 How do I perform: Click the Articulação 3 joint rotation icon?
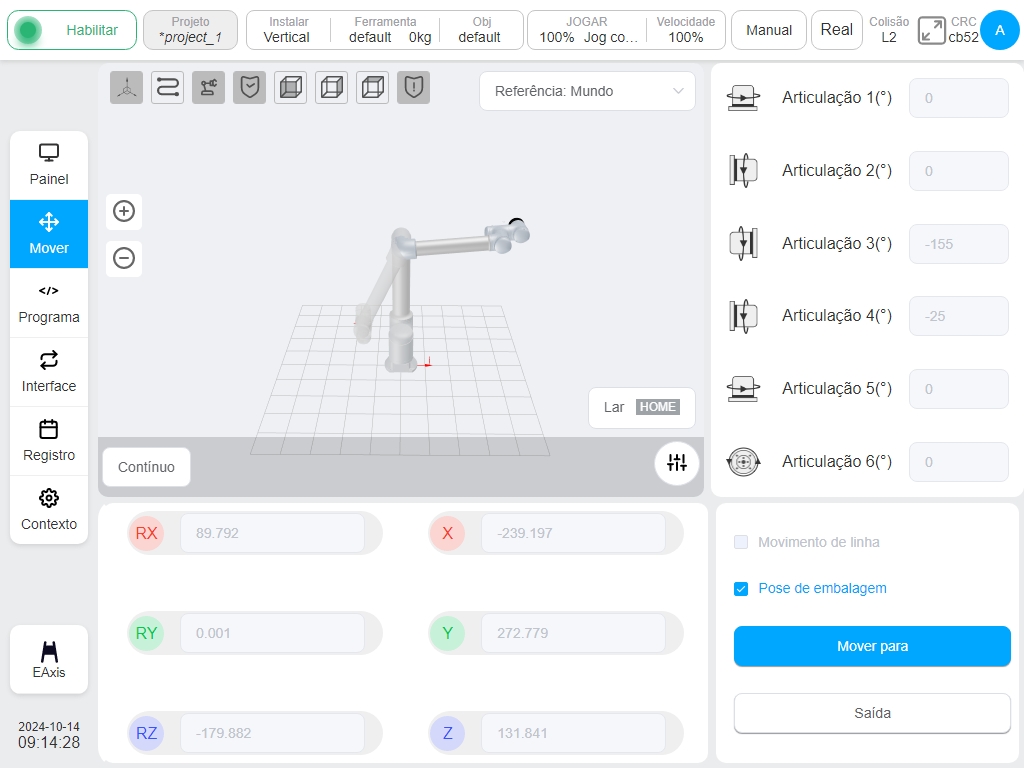(743, 244)
